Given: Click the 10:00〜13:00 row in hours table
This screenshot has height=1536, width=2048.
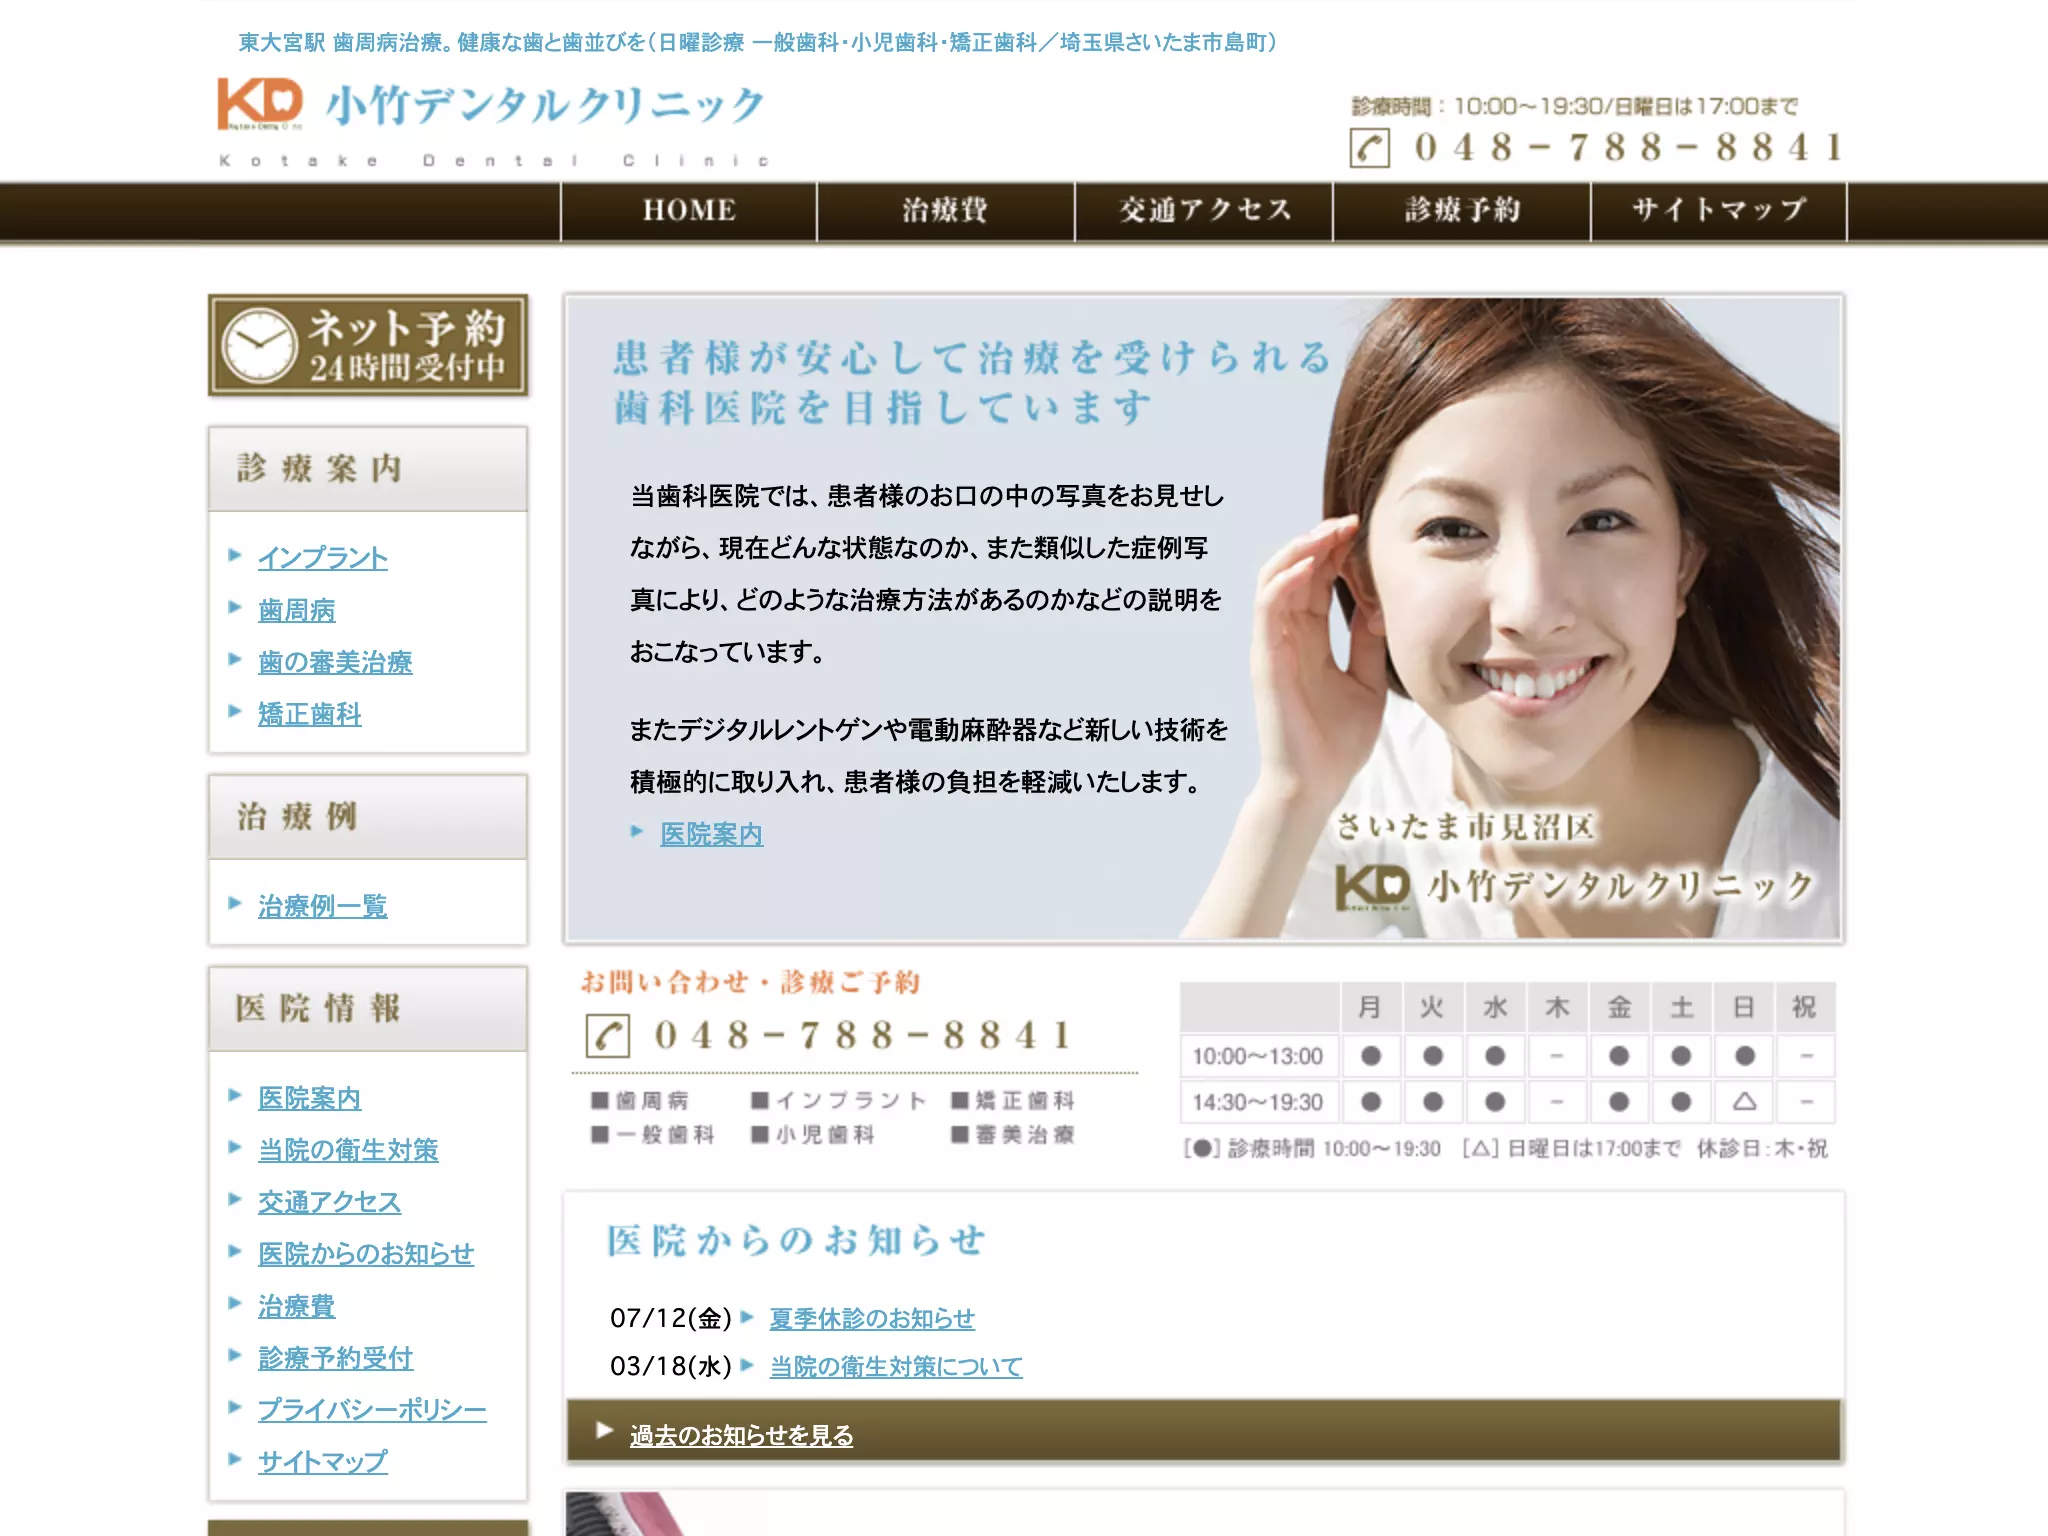Looking at the screenshot, I should pos(1508,1056).
